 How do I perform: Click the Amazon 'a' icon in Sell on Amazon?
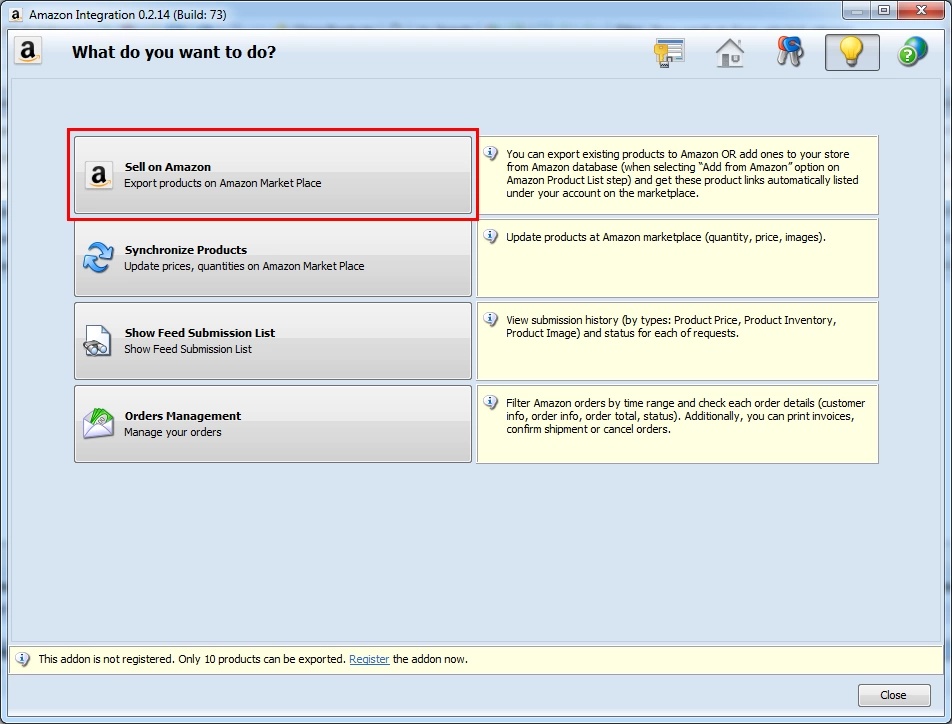[98, 176]
